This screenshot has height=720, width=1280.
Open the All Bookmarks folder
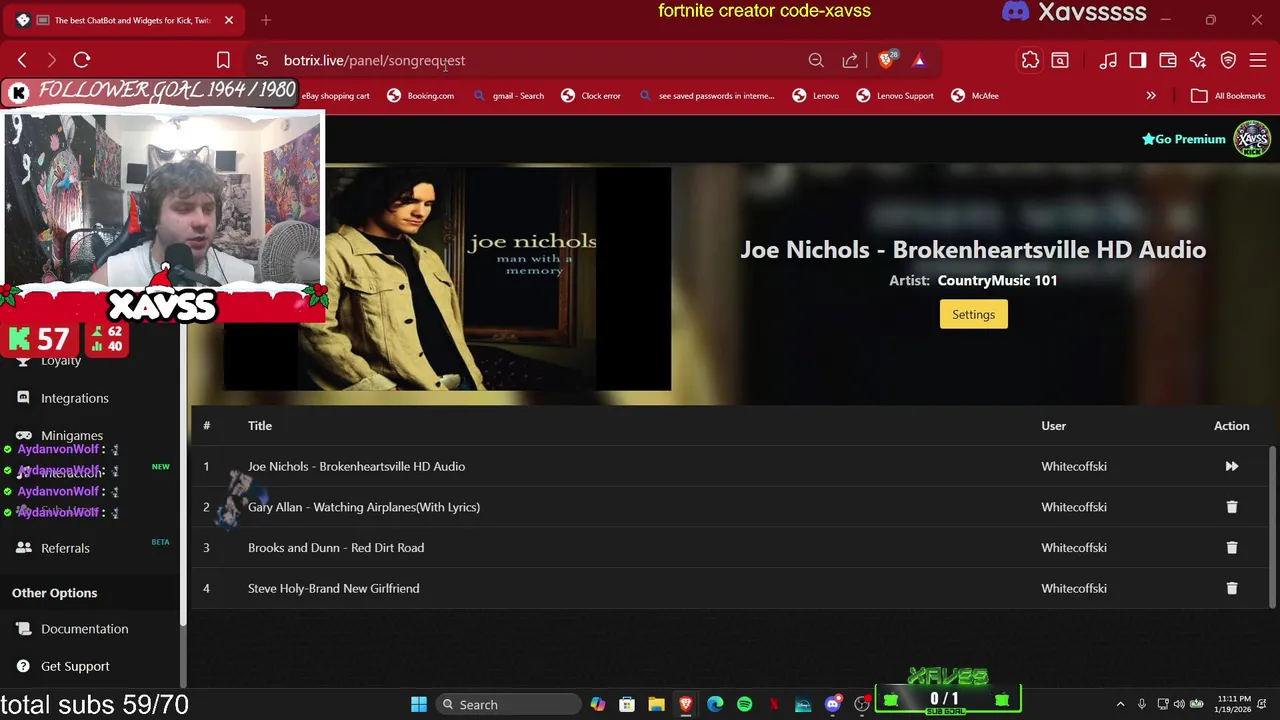click(1228, 96)
